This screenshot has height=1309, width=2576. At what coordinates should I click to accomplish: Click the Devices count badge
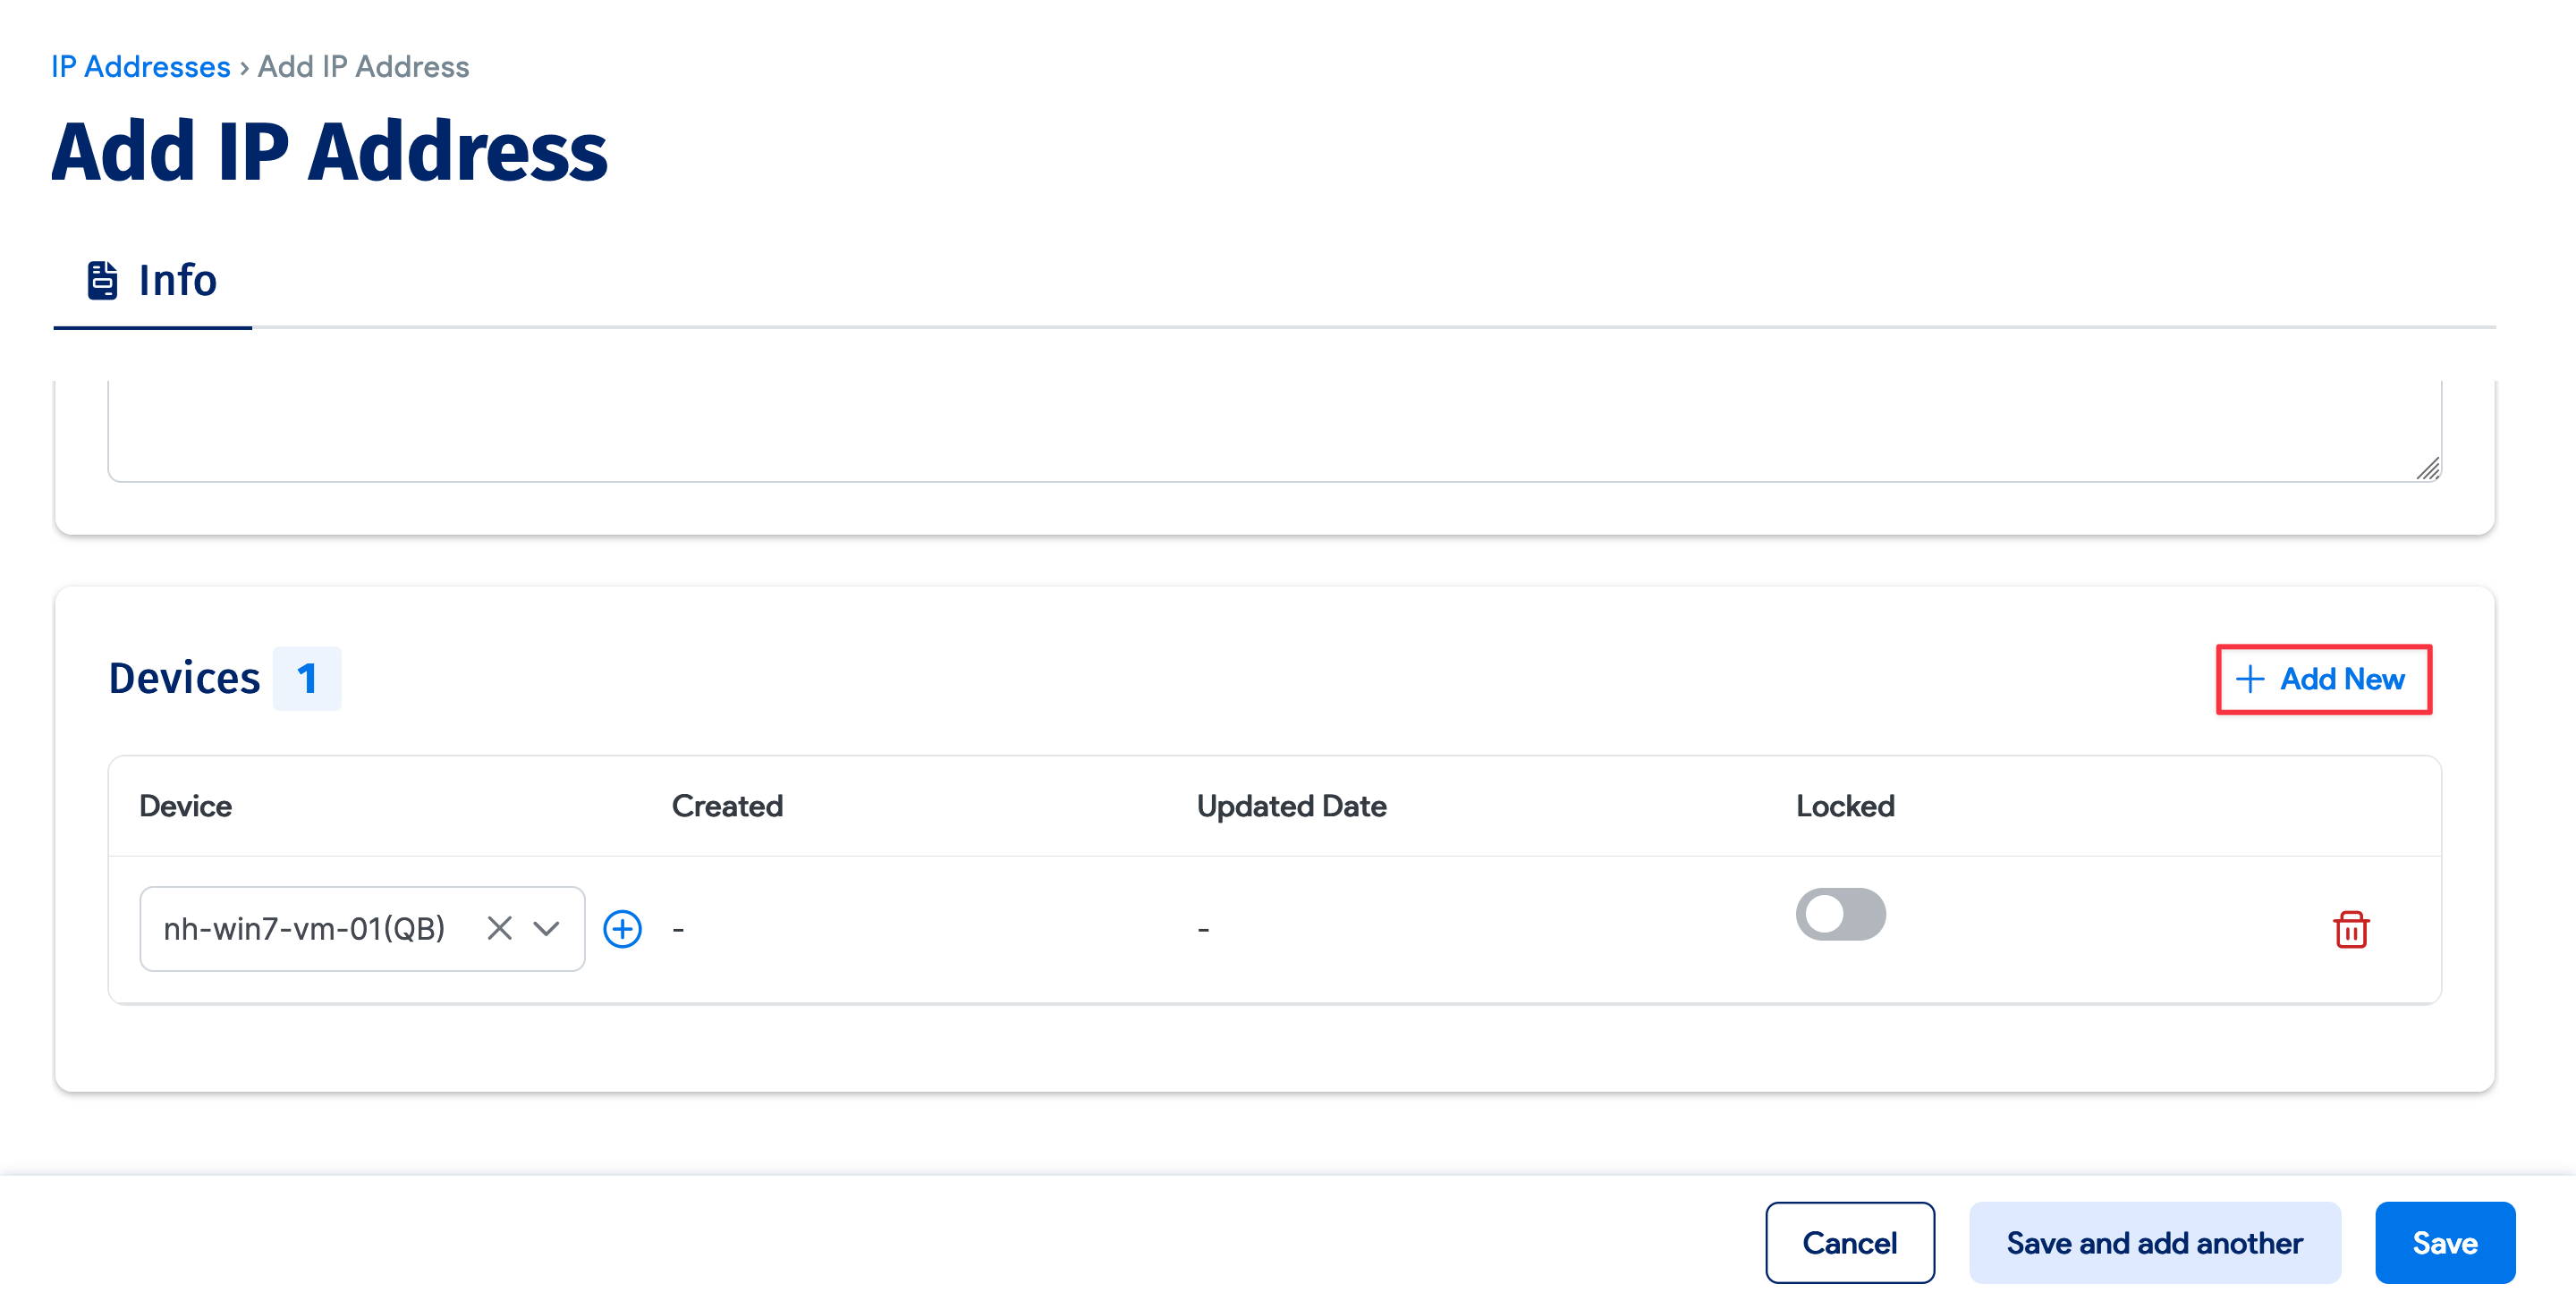click(307, 679)
